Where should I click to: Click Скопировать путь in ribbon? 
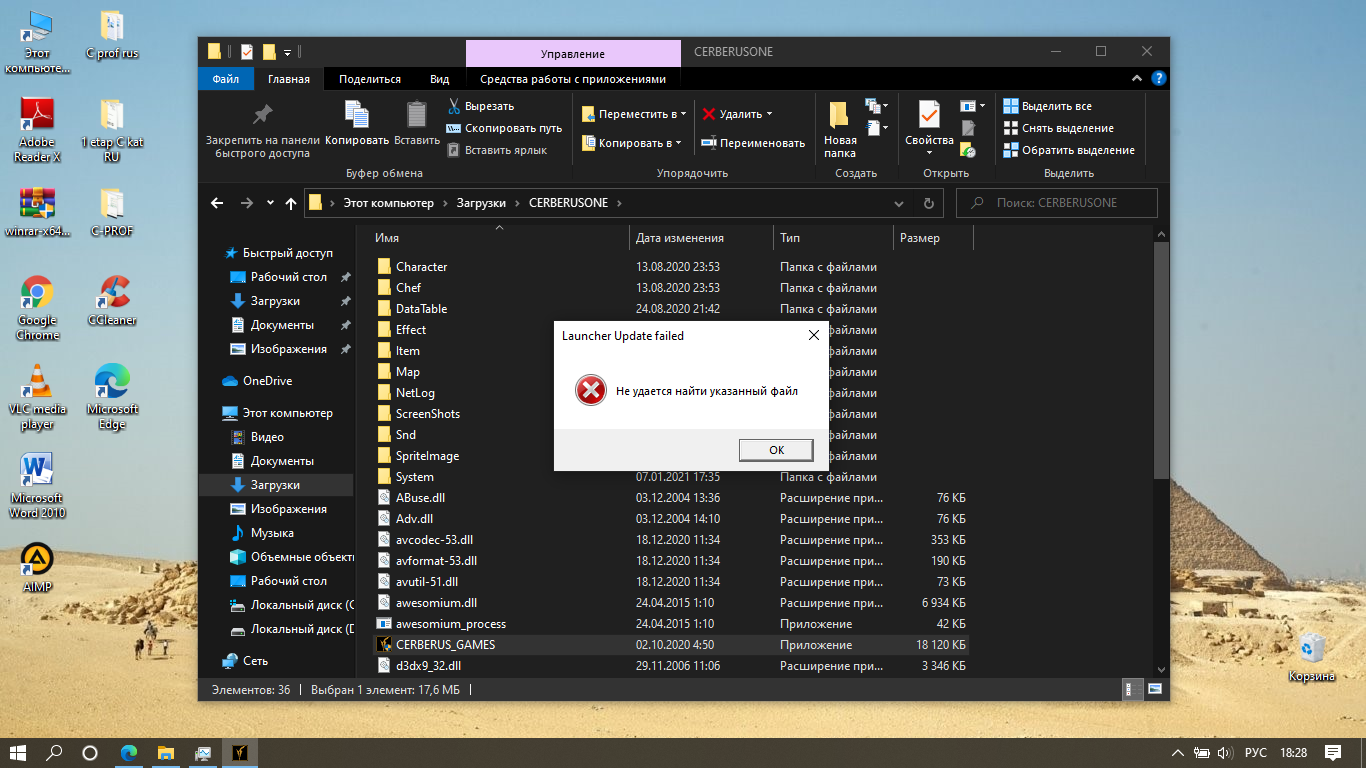point(504,128)
